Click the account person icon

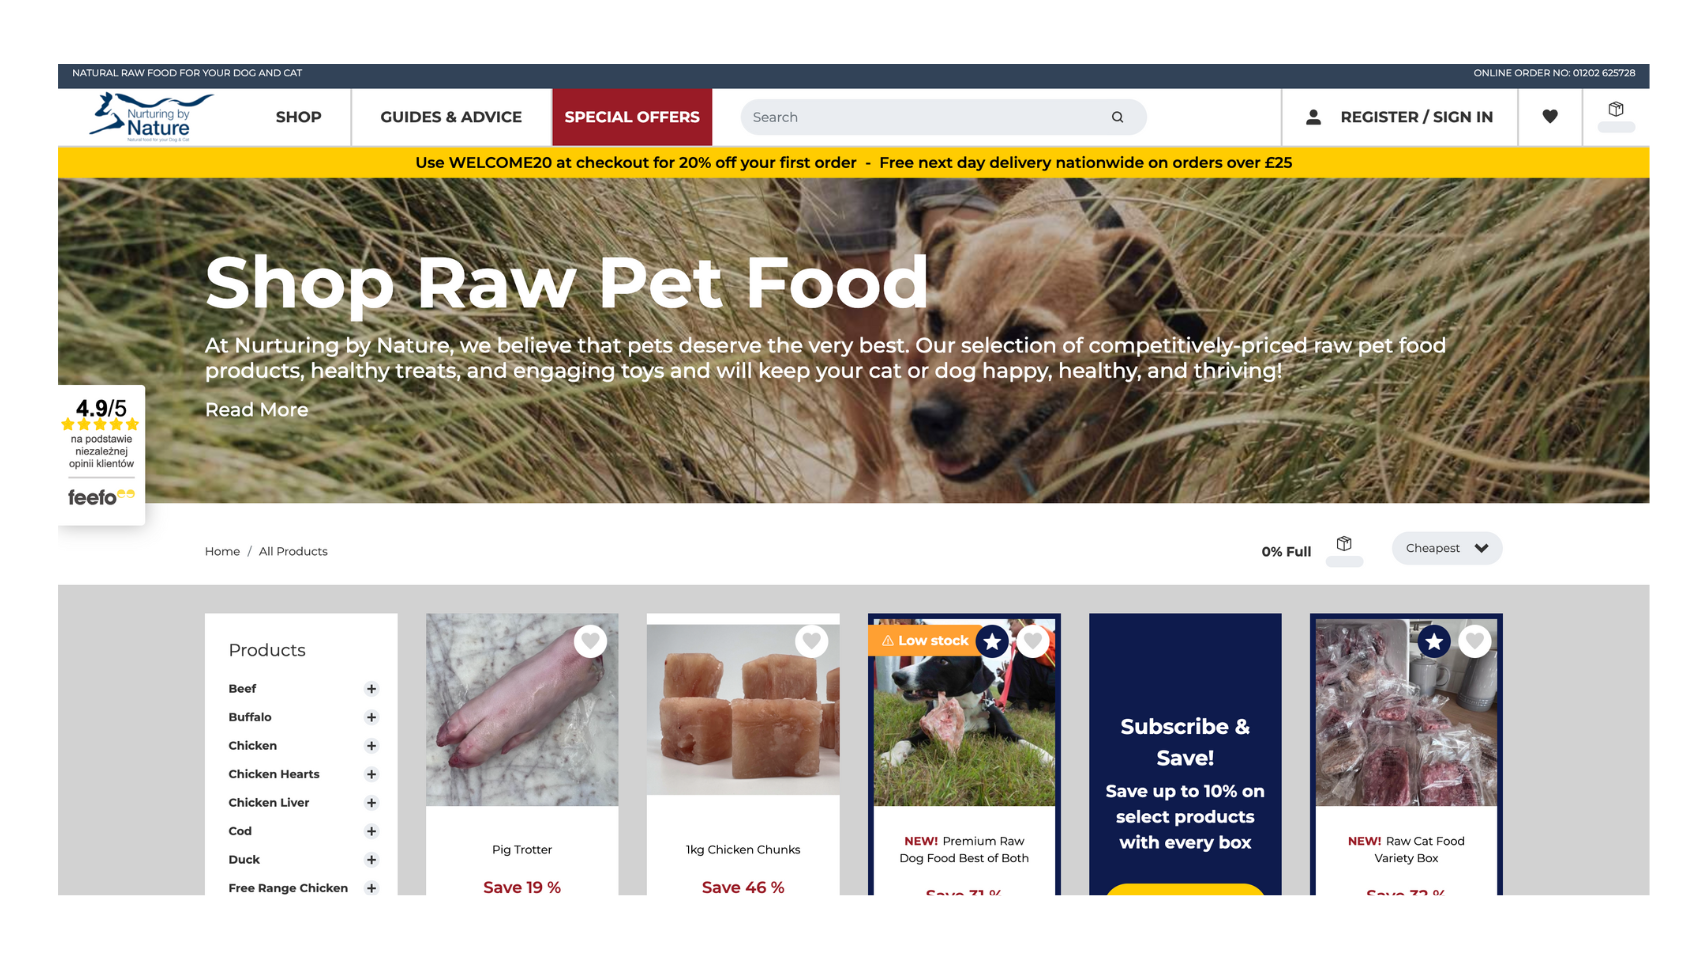1314,117
